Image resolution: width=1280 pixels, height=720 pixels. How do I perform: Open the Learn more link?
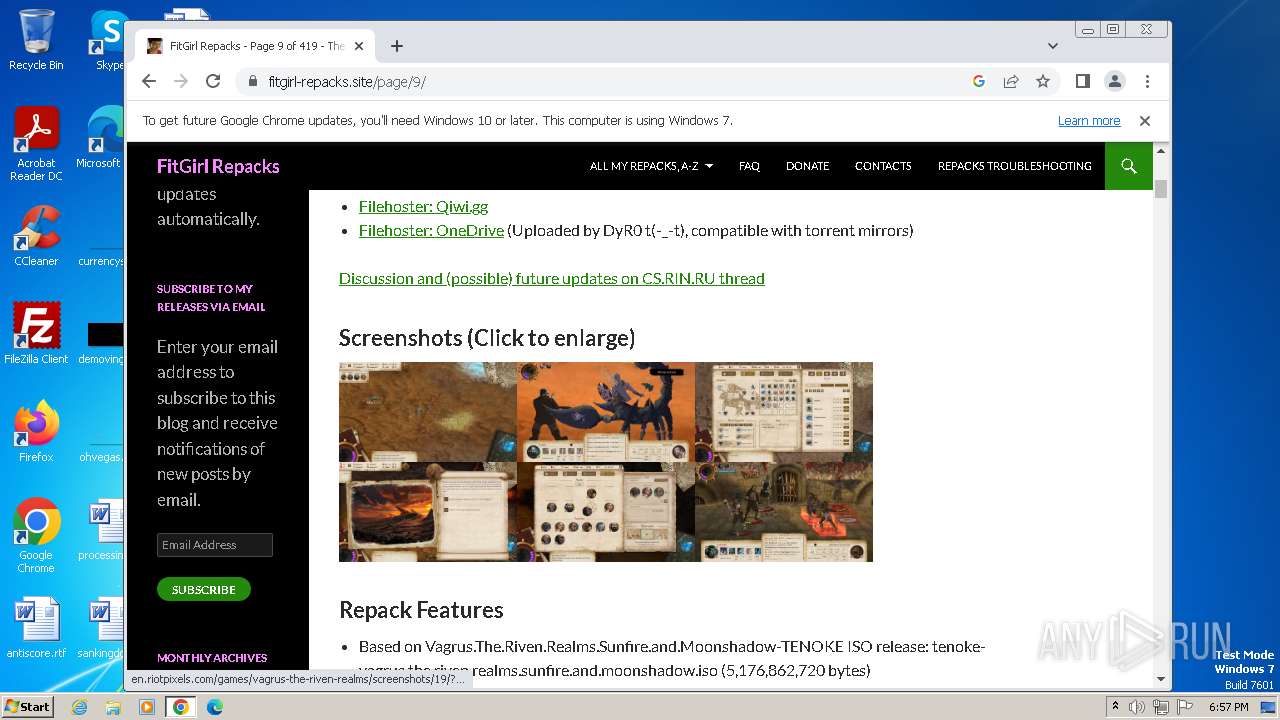tap(1089, 121)
